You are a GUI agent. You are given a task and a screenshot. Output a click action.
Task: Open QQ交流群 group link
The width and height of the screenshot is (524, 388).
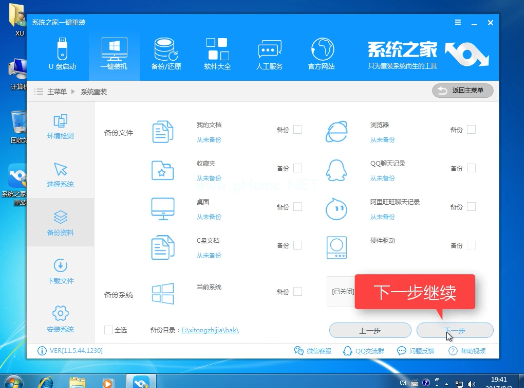coord(364,351)
